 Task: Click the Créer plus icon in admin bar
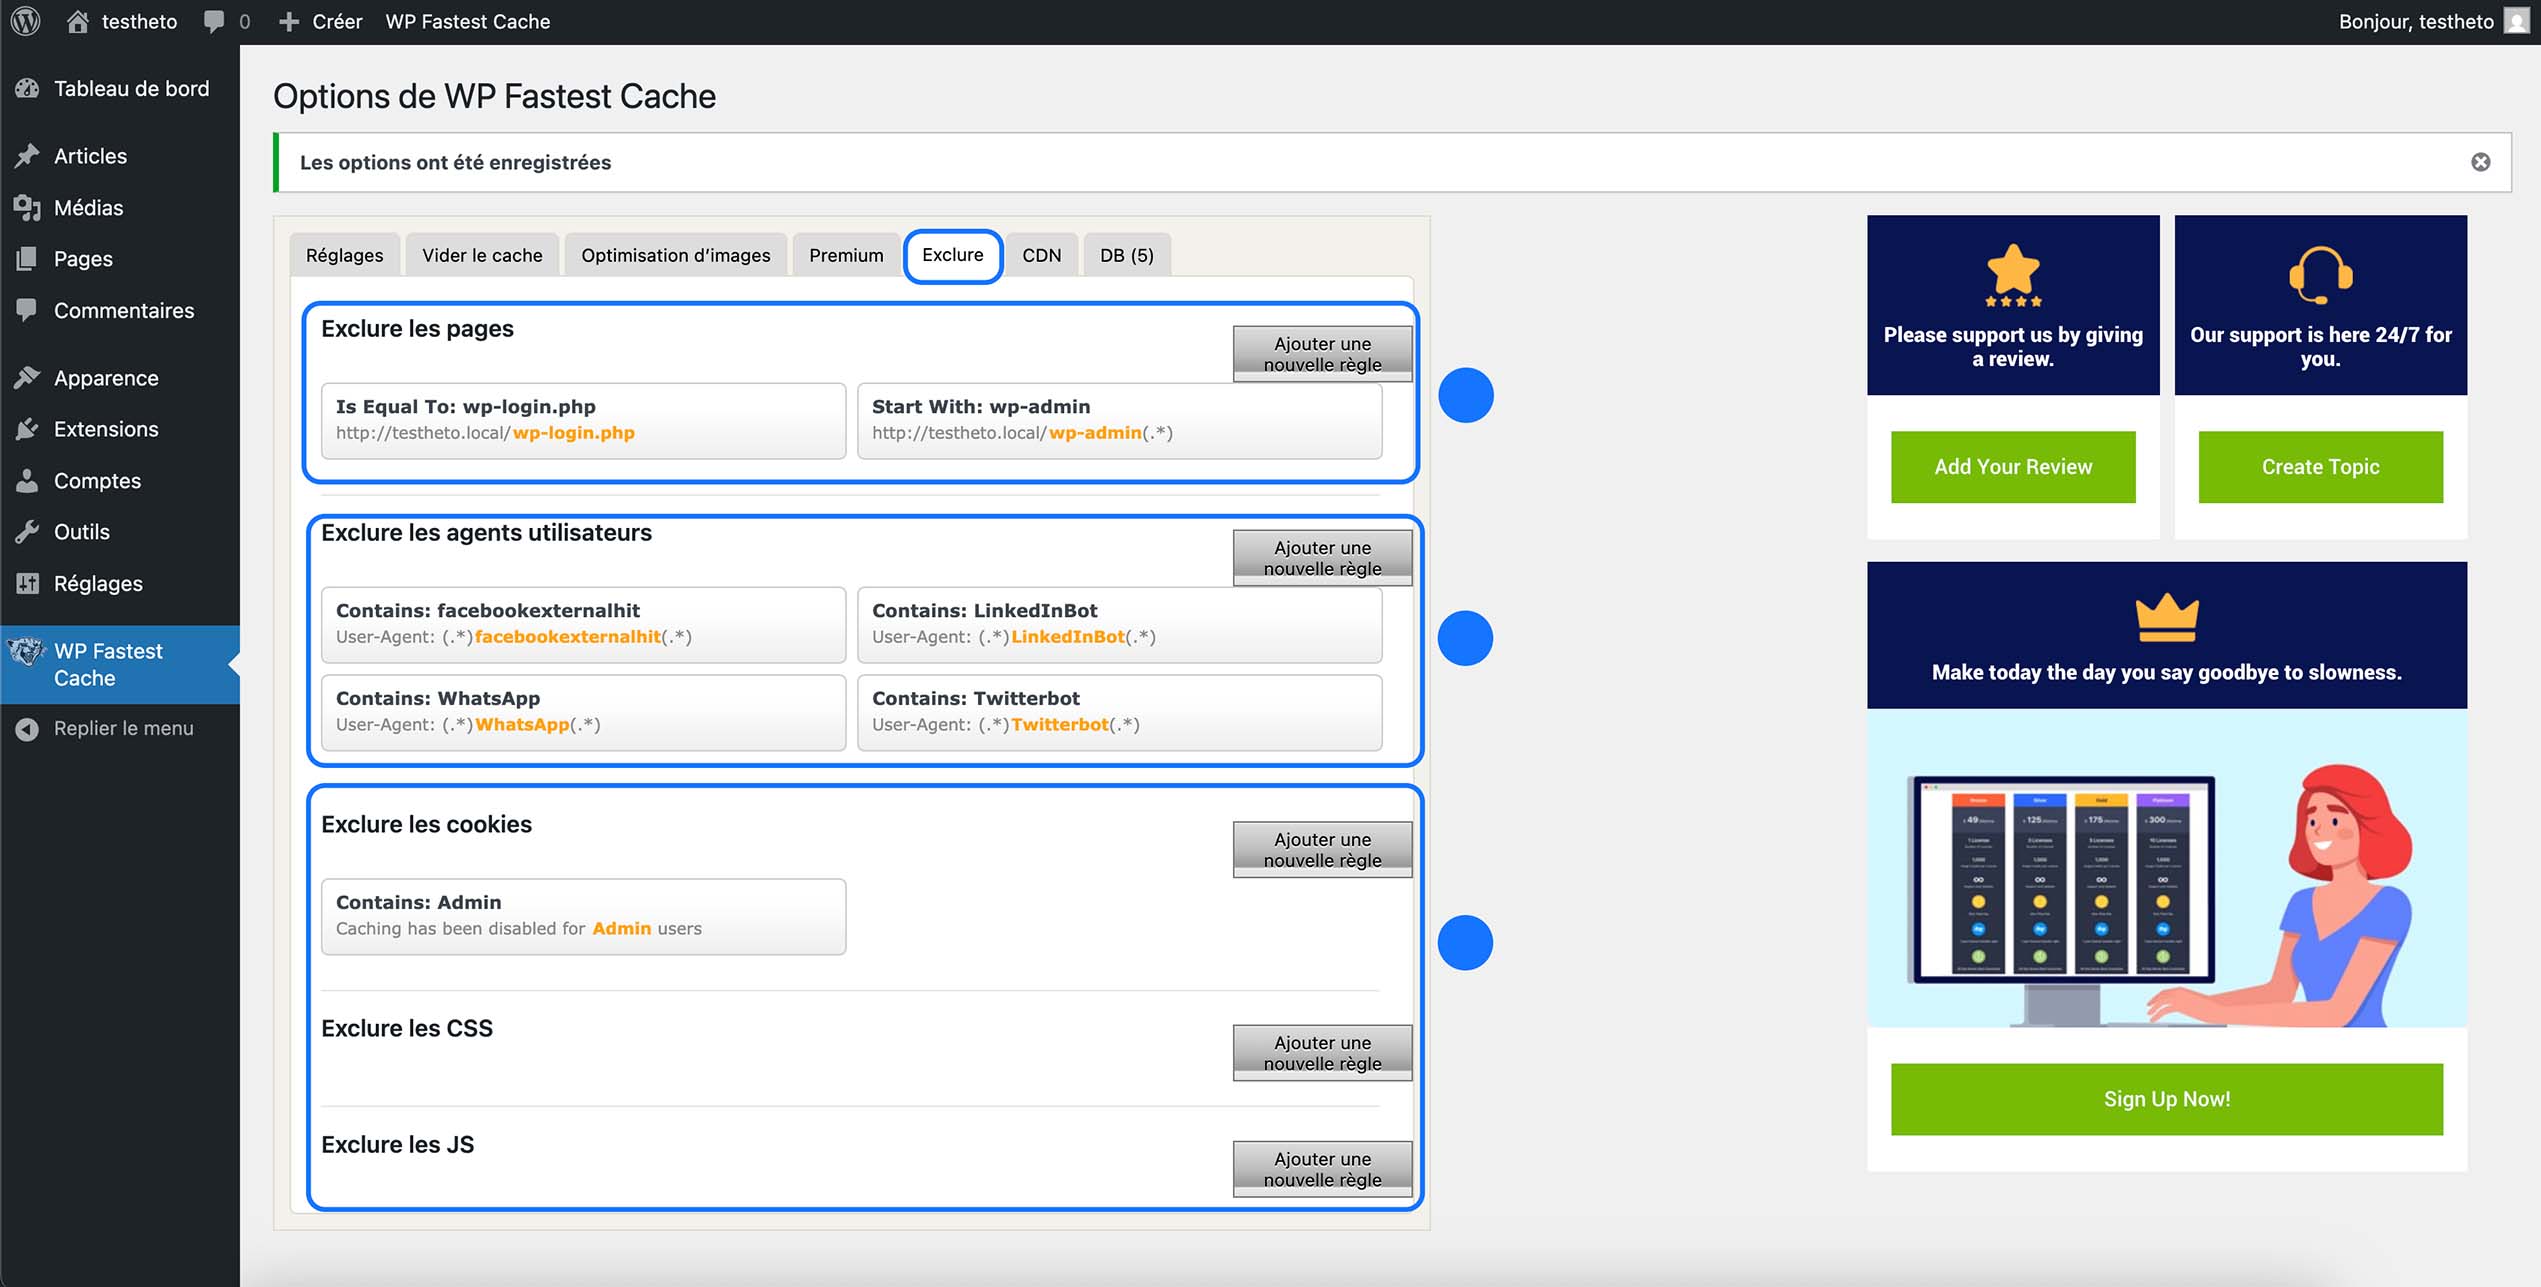pos(289,21)
